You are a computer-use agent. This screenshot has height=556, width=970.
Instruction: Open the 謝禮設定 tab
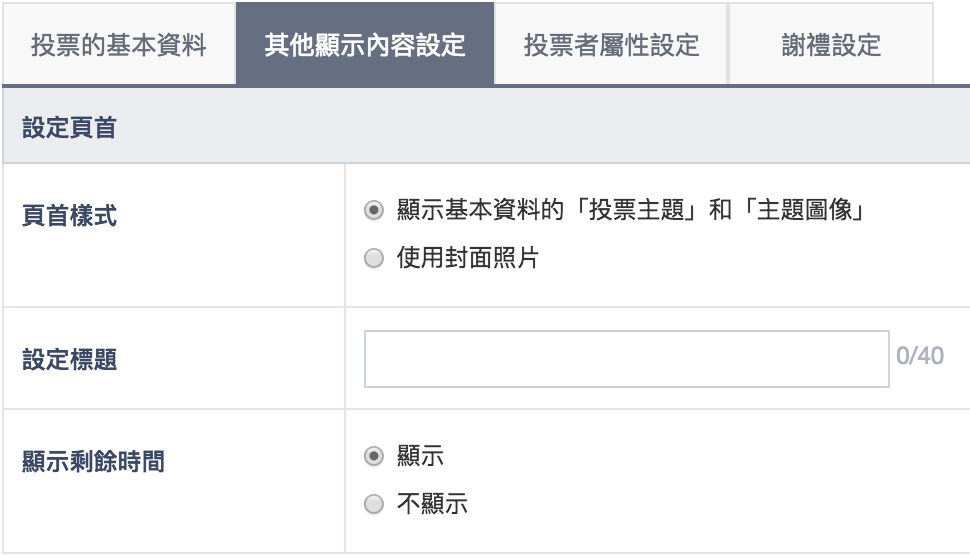click(x=831, y=46)
